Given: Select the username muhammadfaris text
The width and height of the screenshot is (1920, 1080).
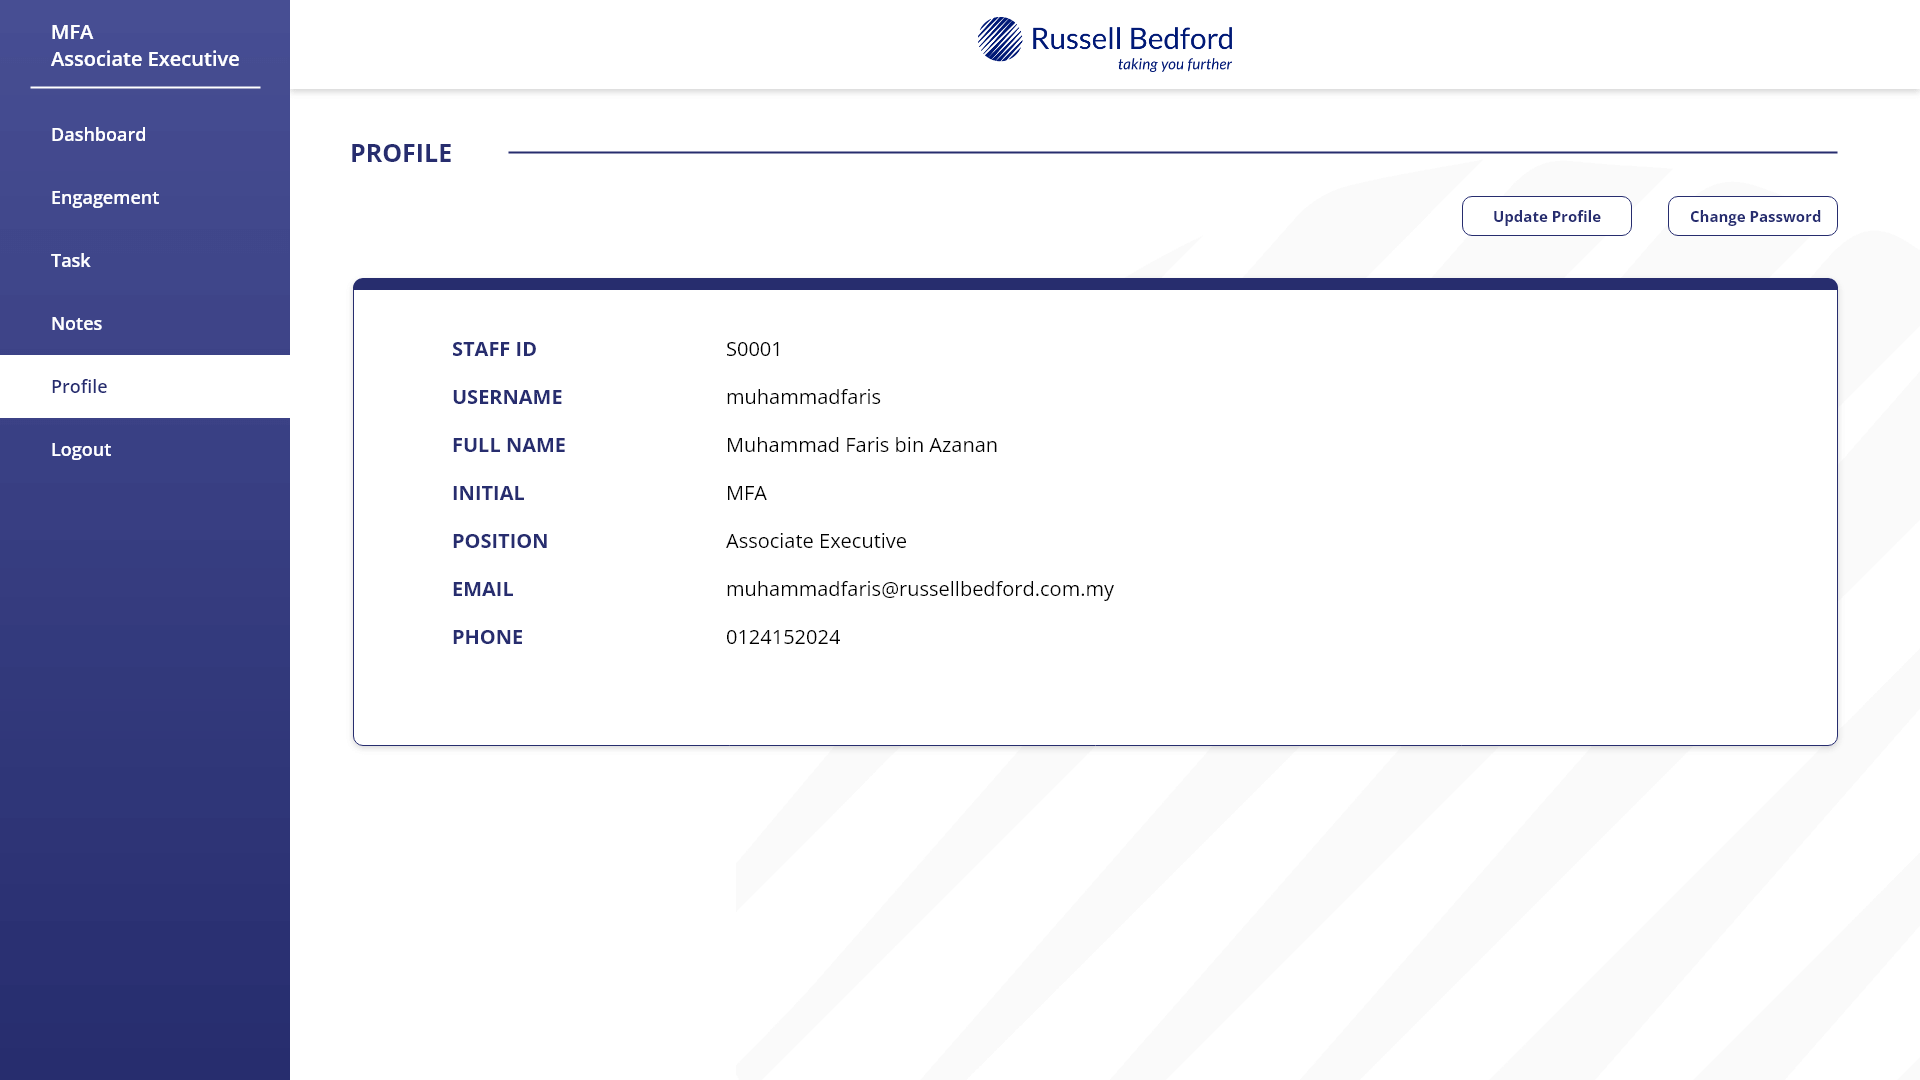Looking at the screenshot, I should (803, 396).
